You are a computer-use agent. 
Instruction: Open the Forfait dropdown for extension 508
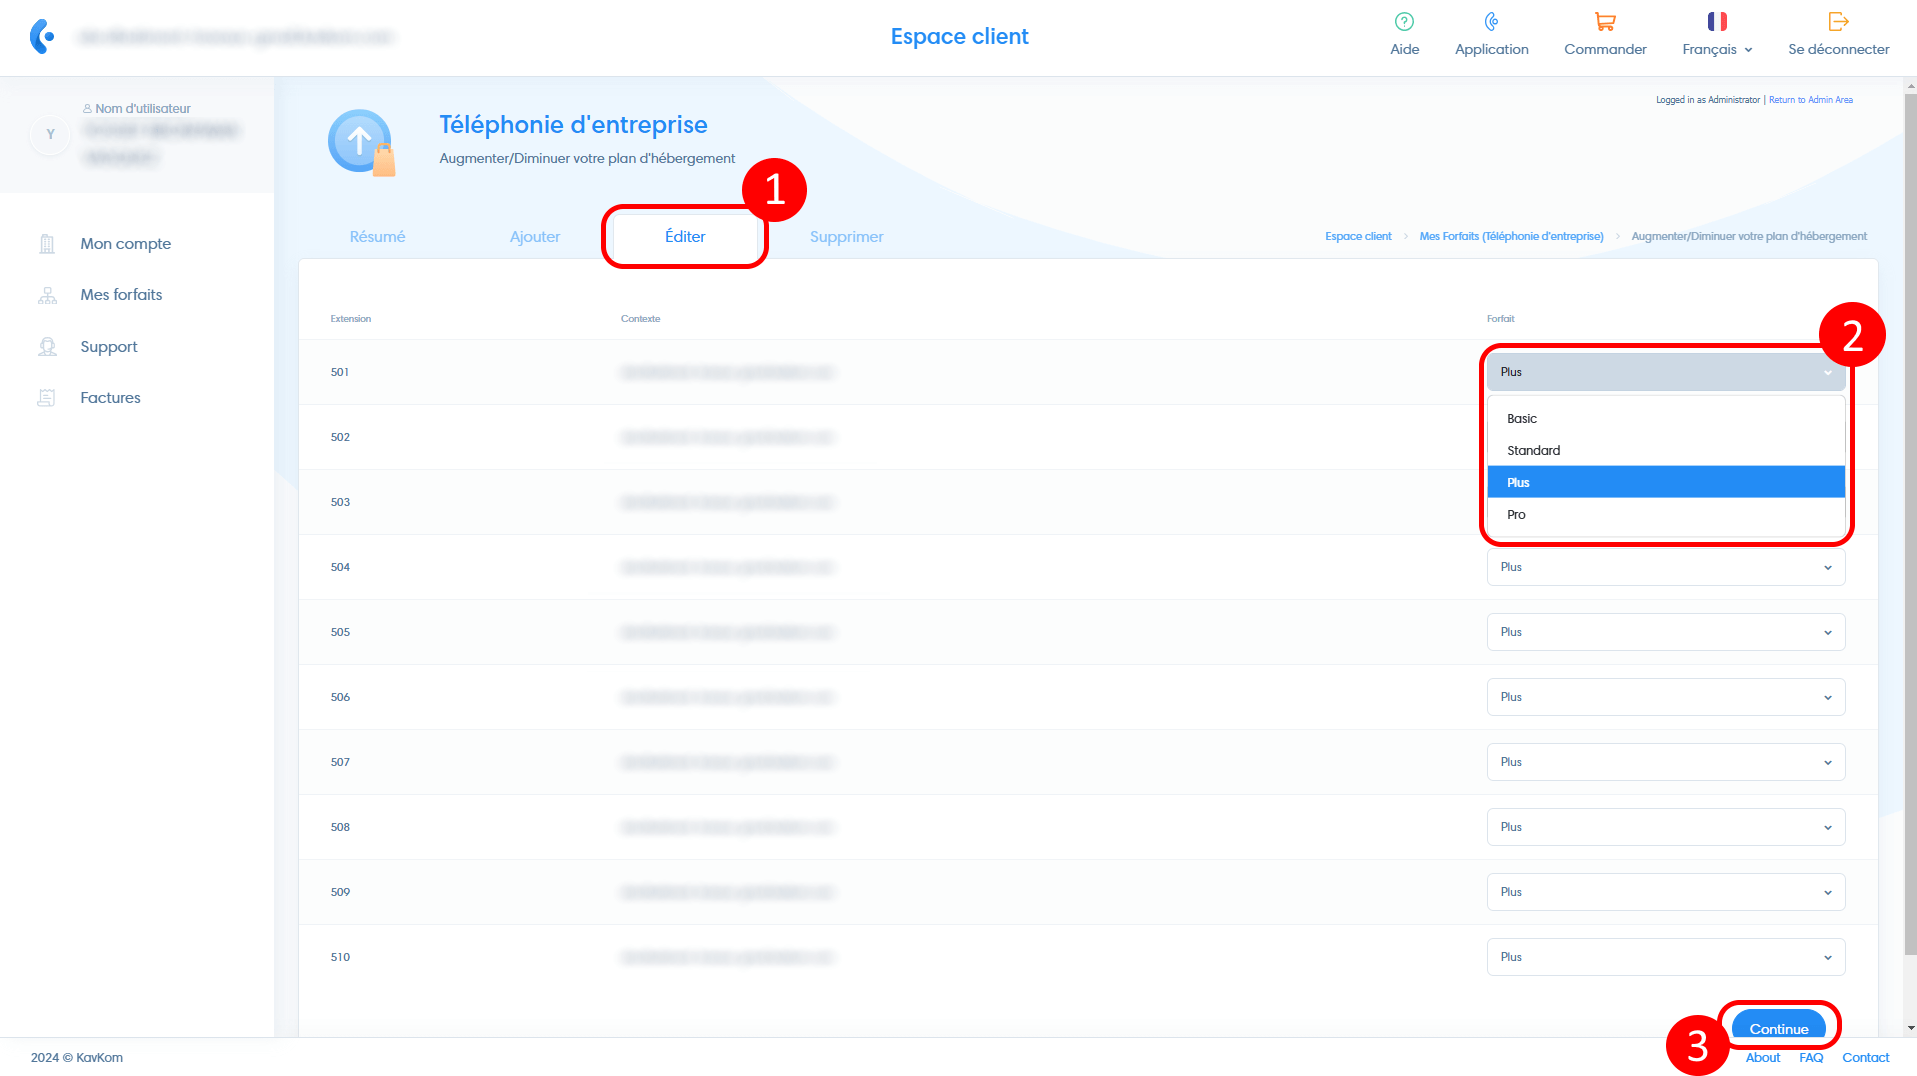[1666, 827]
